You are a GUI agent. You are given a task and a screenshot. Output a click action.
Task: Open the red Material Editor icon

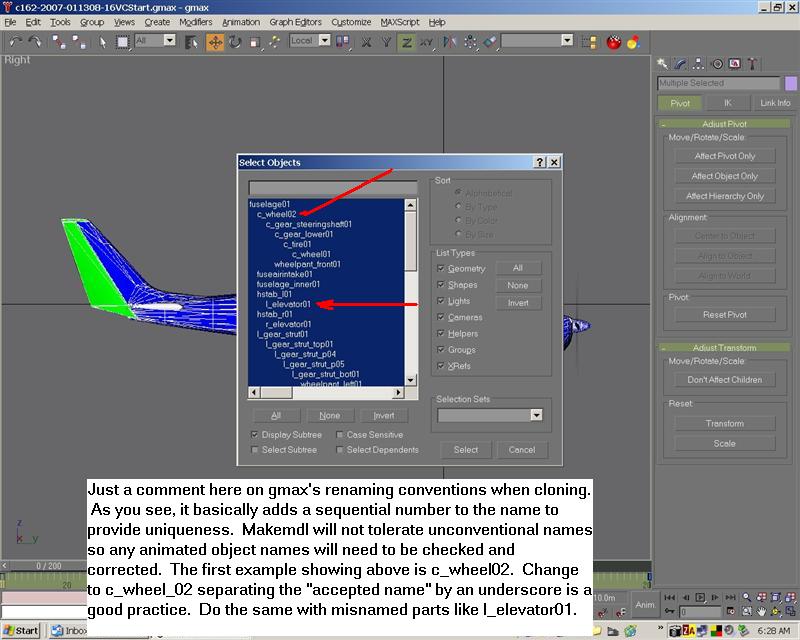click(614, 42)
